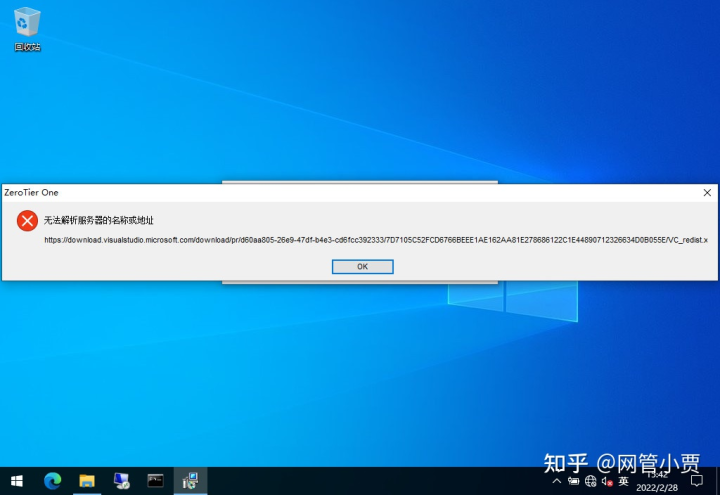Image resolution: width=720 pixels, height=495 pixels.
Task: Click OK in the ZeroTier One error dialog
Action: pyautogui.click(x=362, y=267)
